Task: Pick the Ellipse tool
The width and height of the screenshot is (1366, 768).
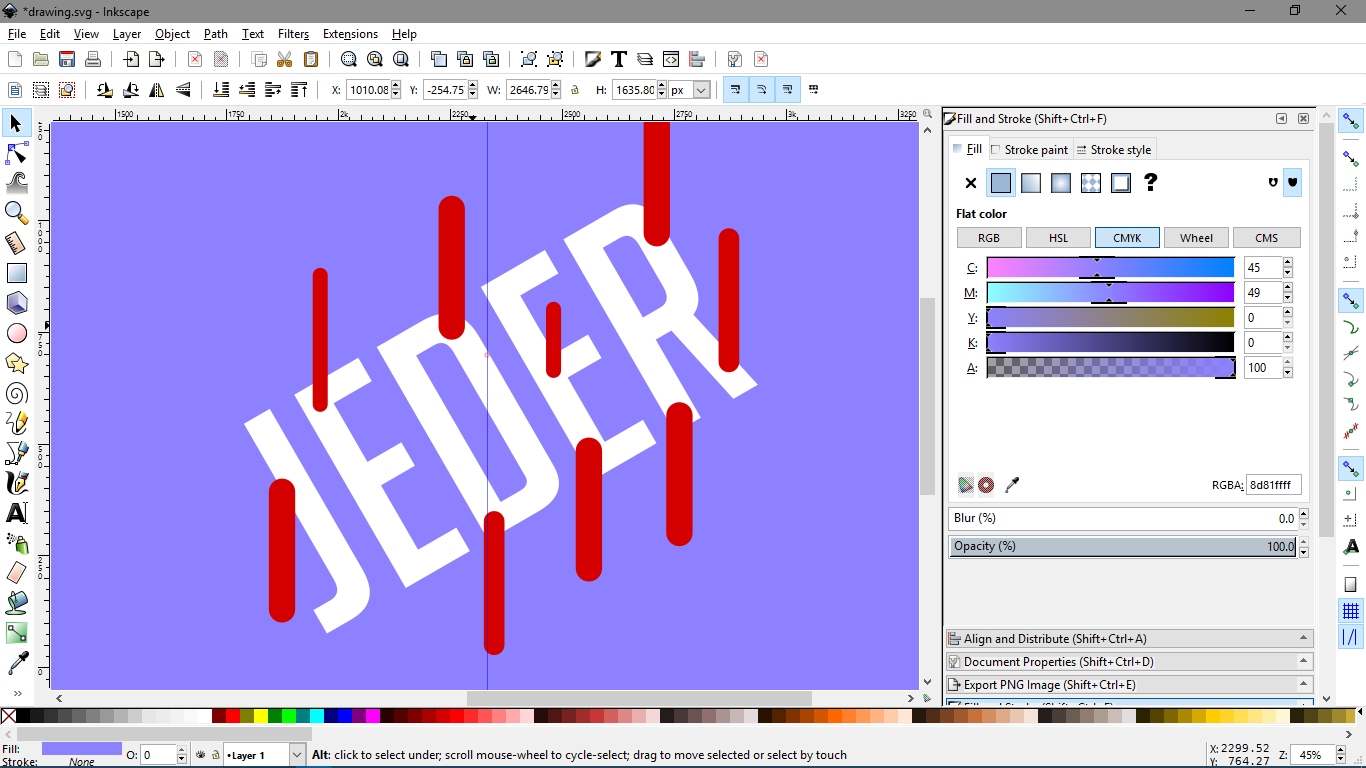Action: tap(16, 333)
